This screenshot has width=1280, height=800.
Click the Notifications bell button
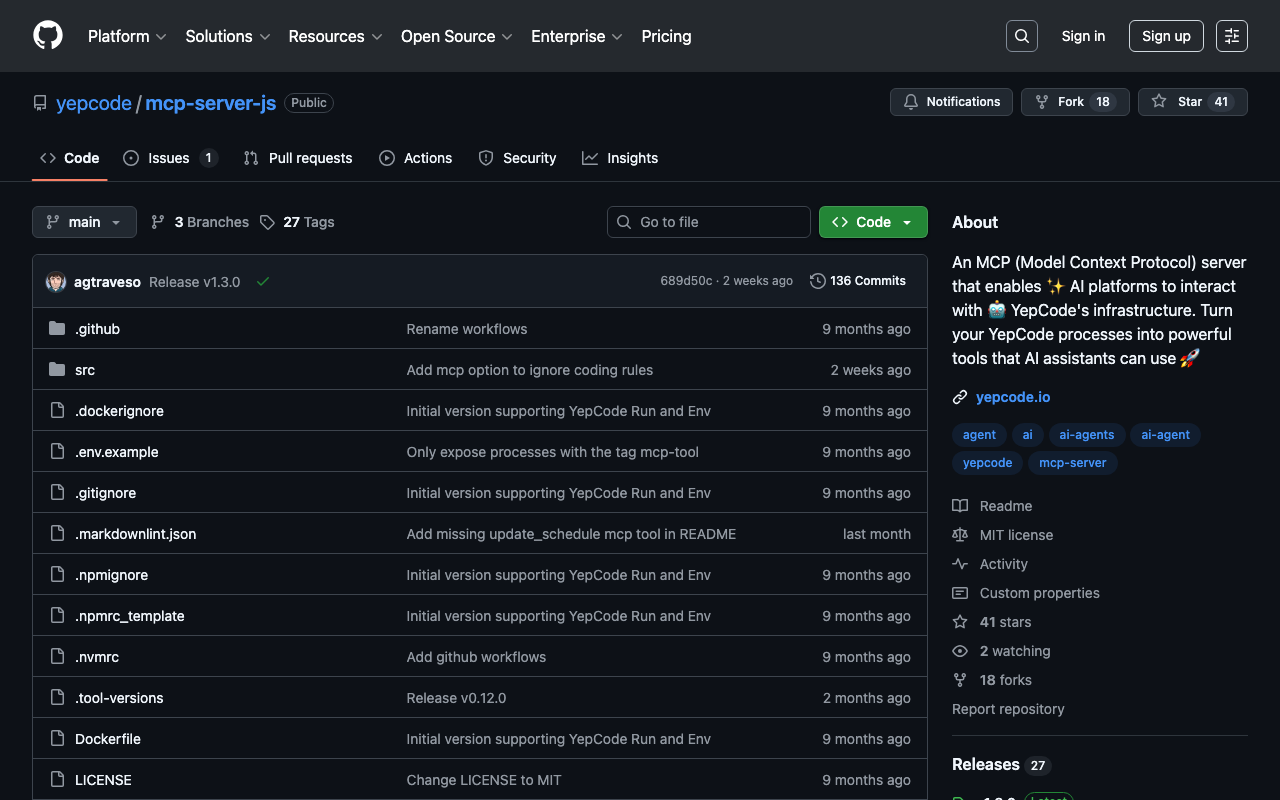click(951, 102)
